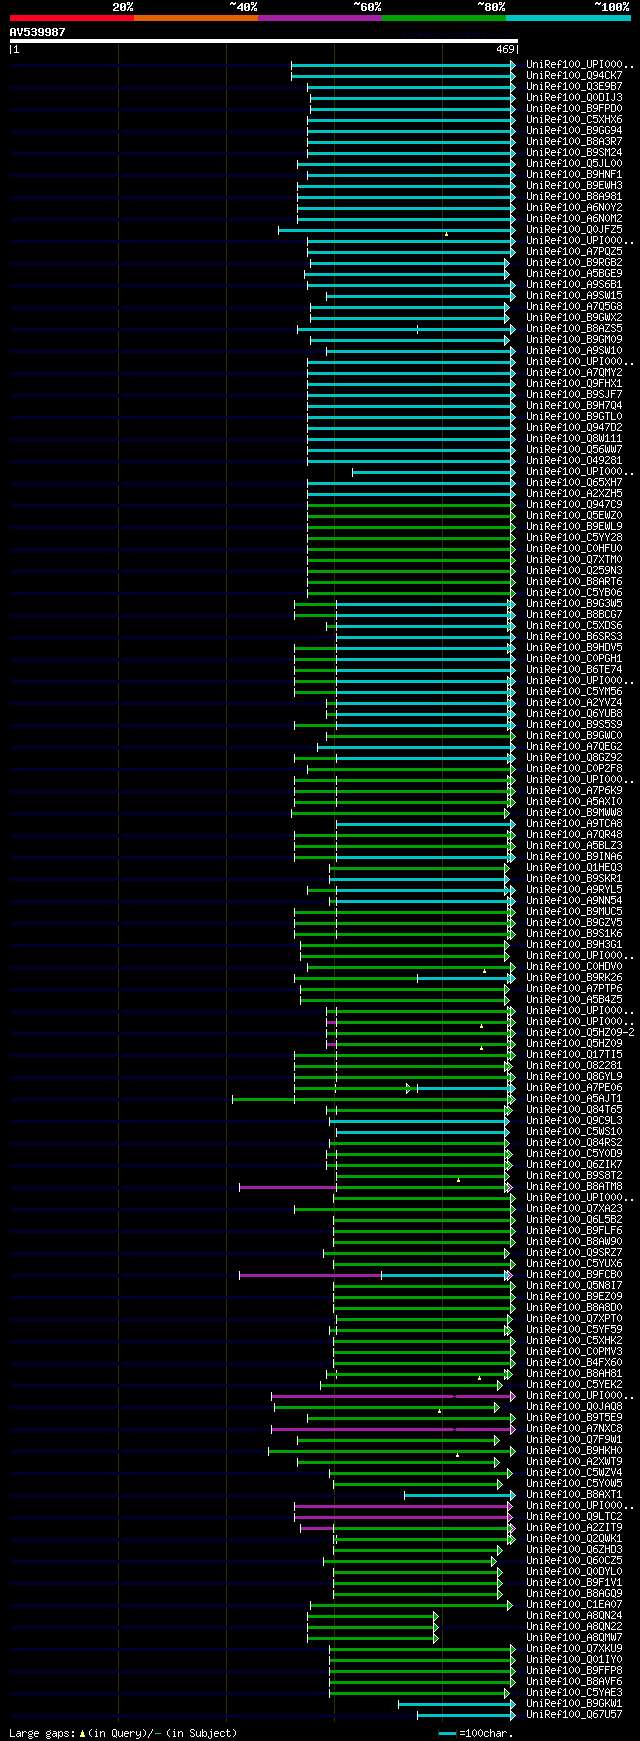
Task: Select hit label UniRef100_A9SW15
Action: tap(574, 296)
